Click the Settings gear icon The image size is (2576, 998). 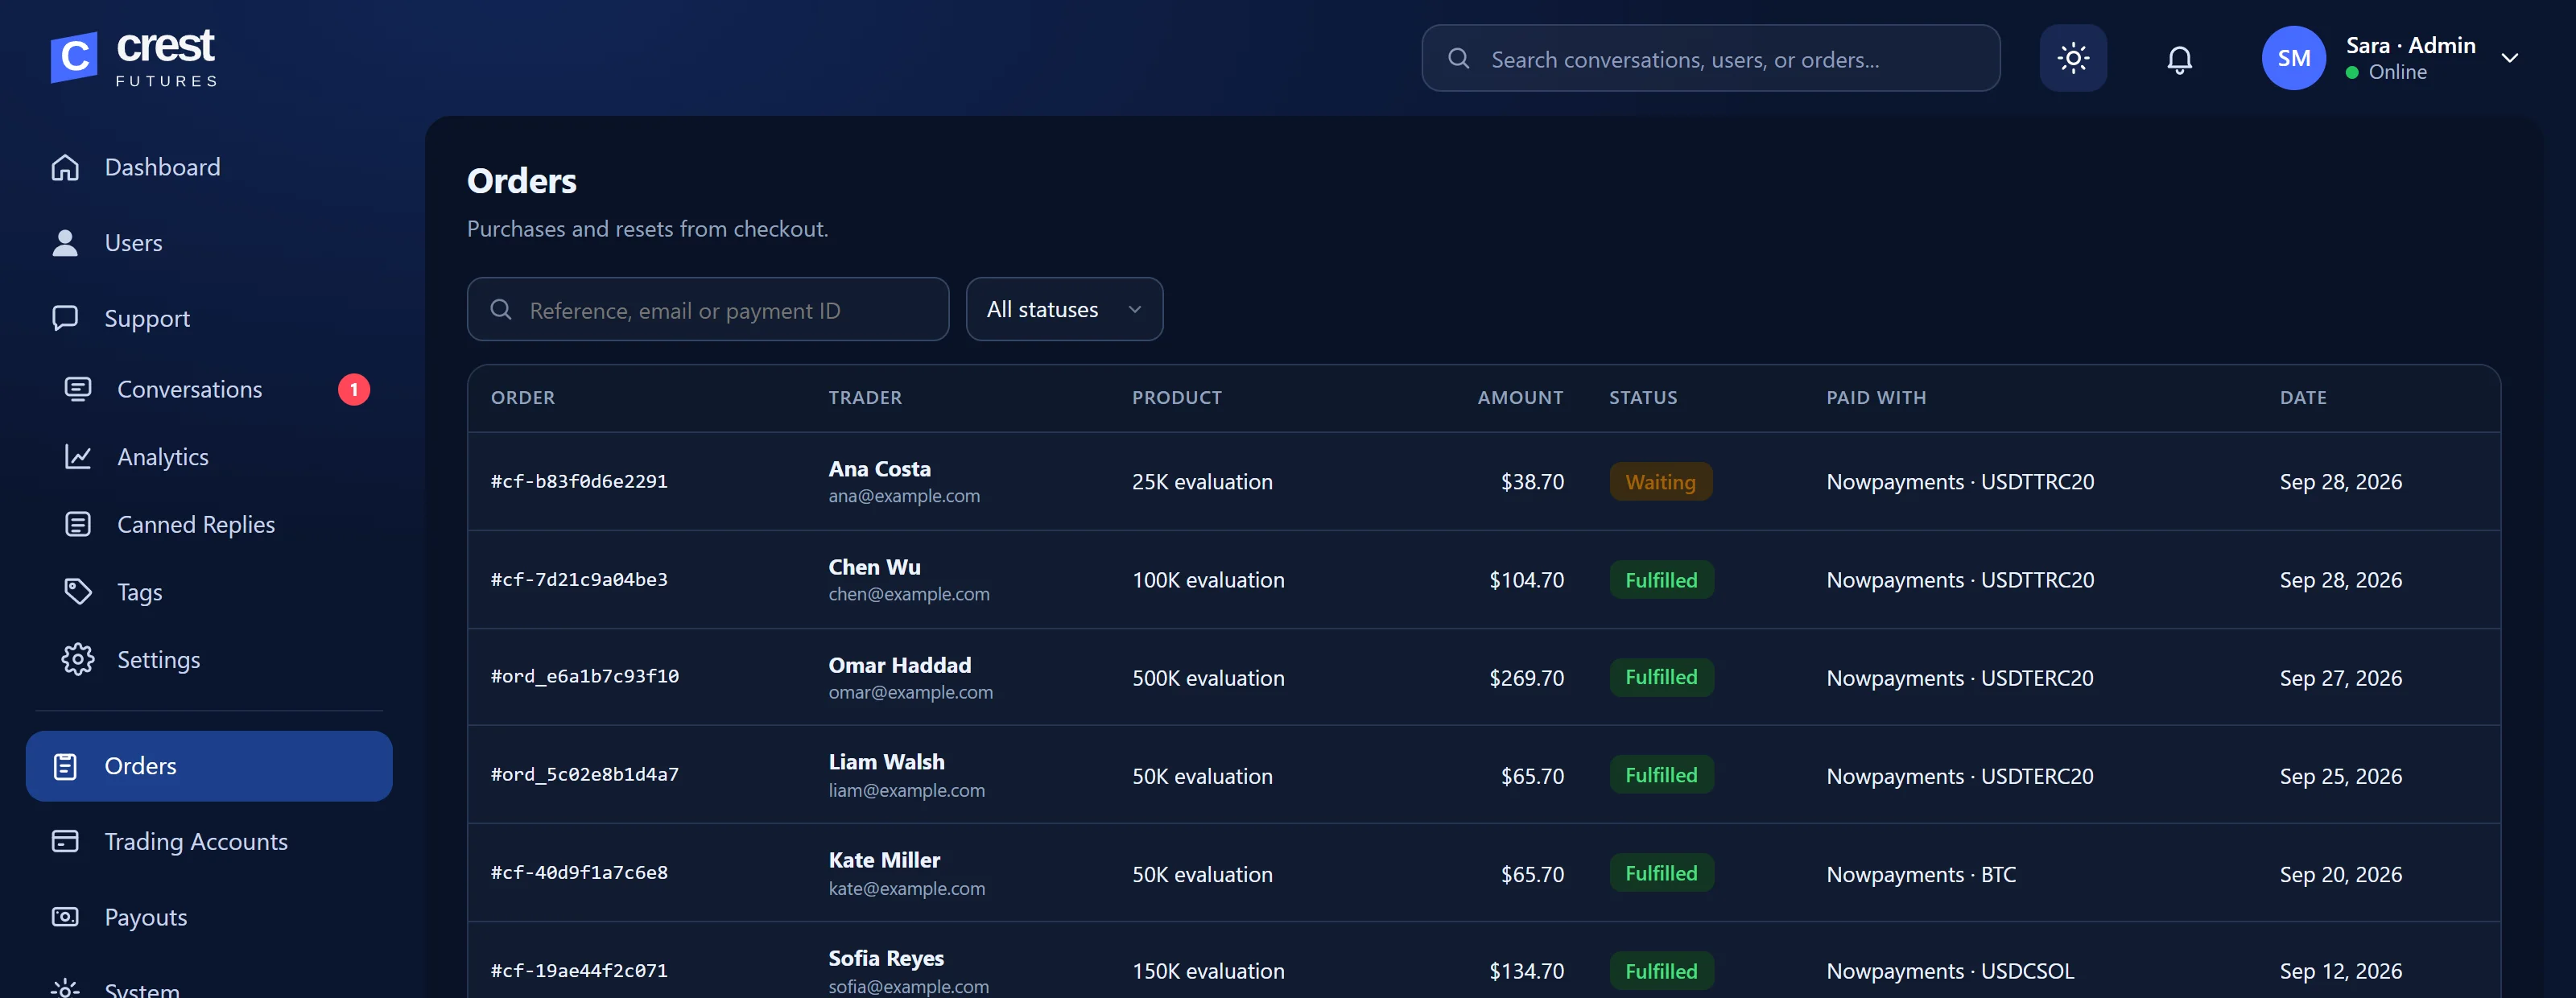[78, 660]
